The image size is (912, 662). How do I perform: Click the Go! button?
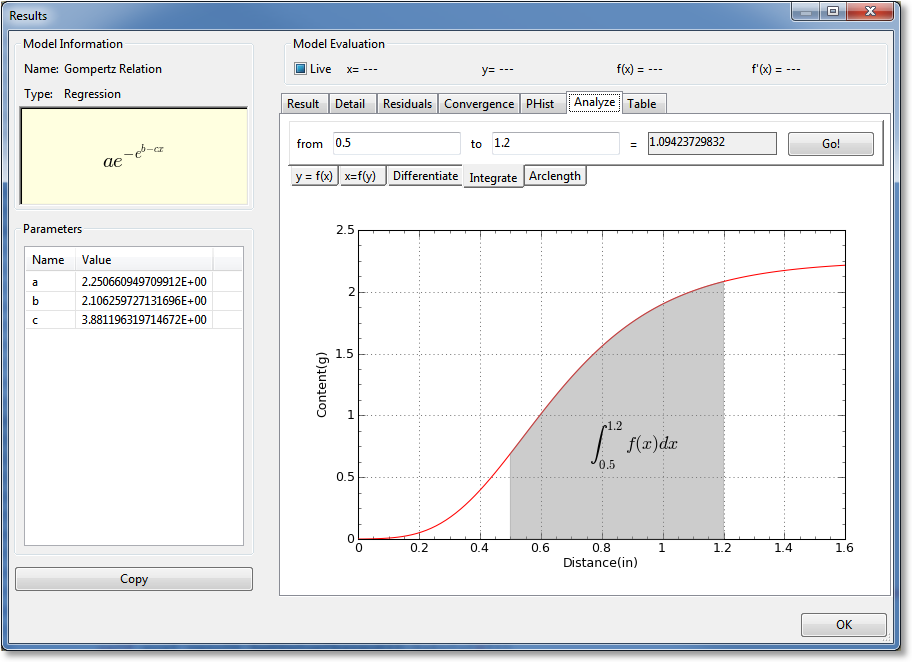pos(831,144)
